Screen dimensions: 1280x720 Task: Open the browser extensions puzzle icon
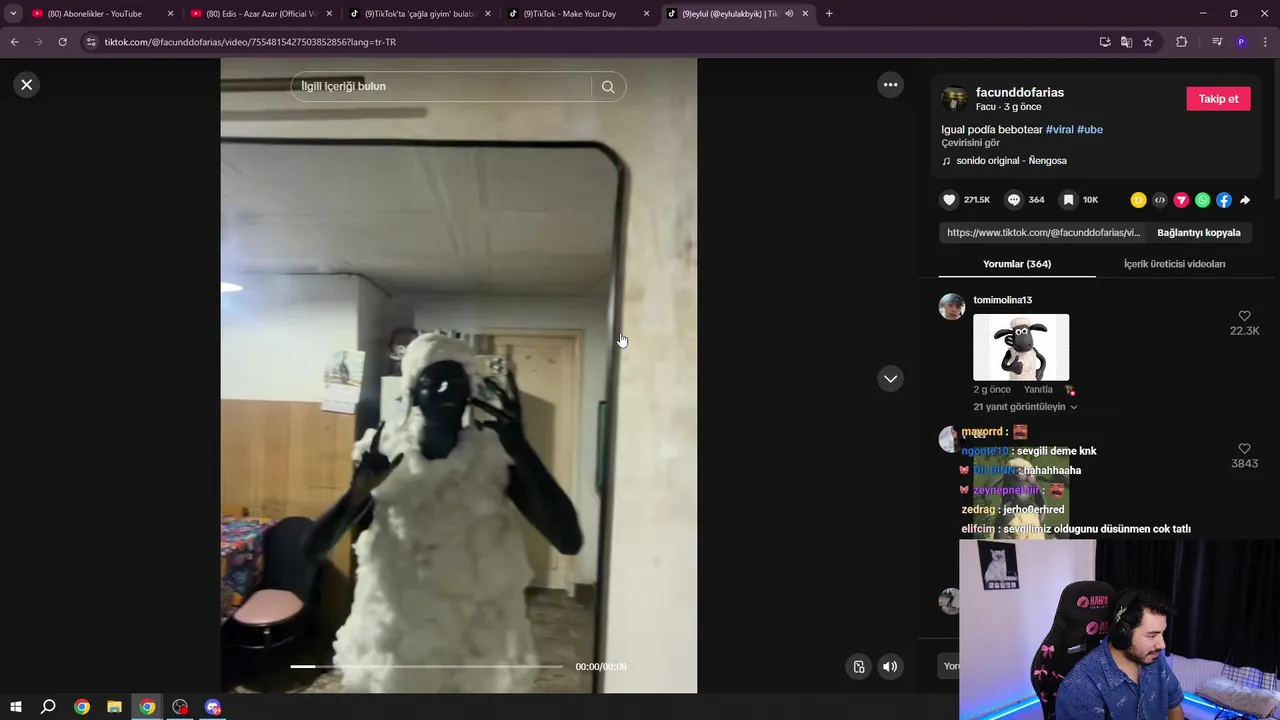[x=1181, y=42]
